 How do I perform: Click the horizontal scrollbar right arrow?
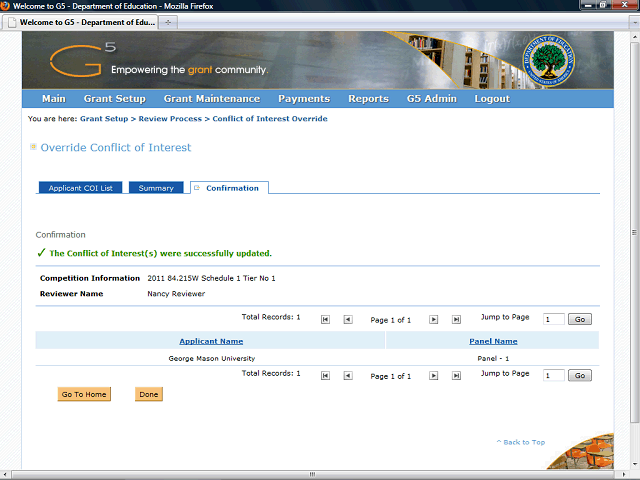point(623,474)
